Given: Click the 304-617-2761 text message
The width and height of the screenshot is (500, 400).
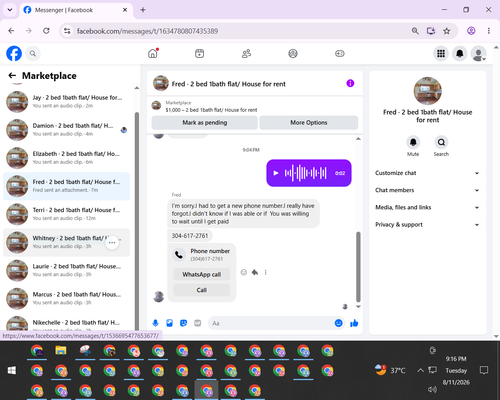Looking at the screenshot, I should point(190,236).
